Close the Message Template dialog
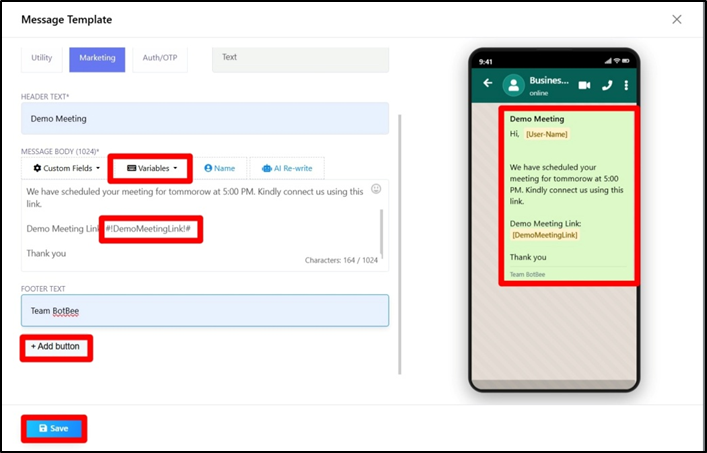This screenshot has height=453, width=707. [x=677, y=19]
